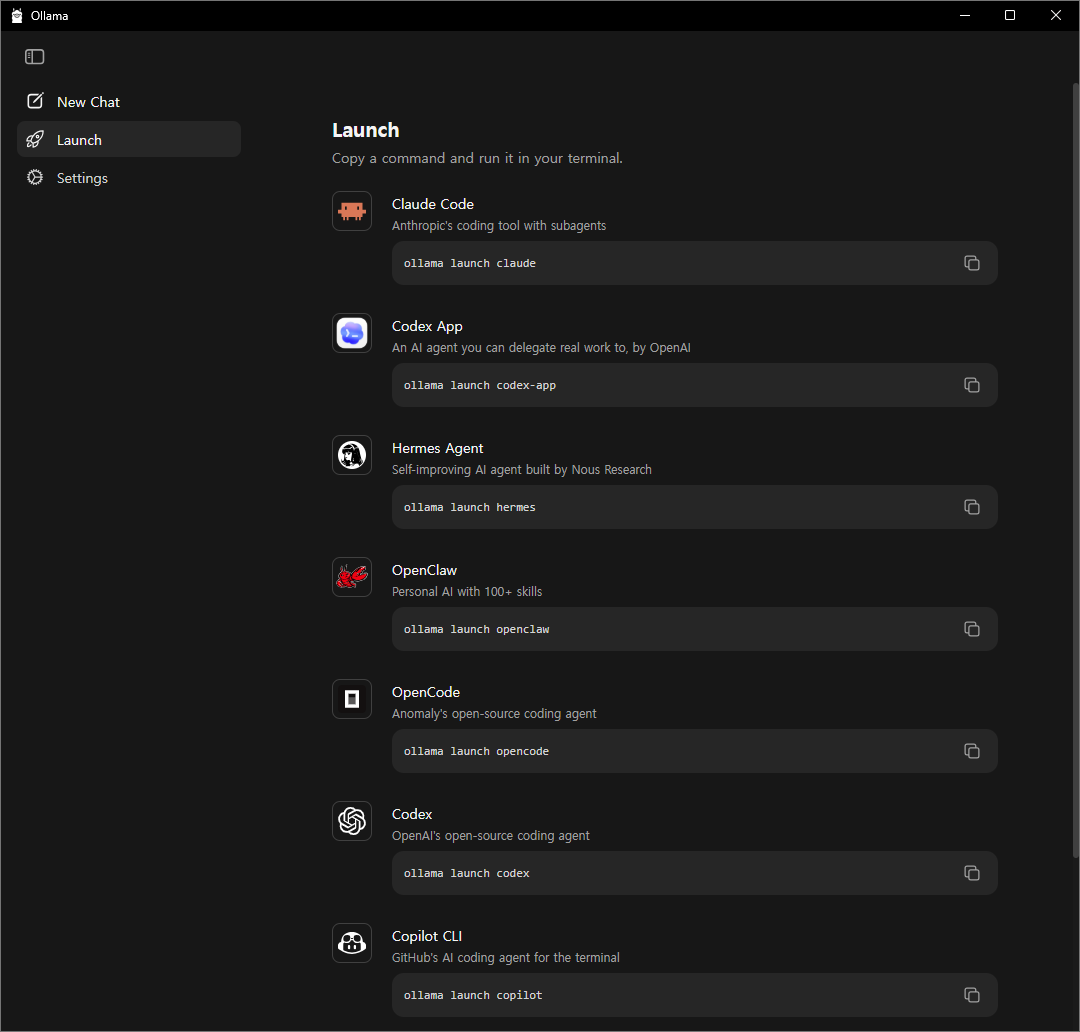
Task: Open New Chat from the sidebar
Action: click(x=129, y=102)
